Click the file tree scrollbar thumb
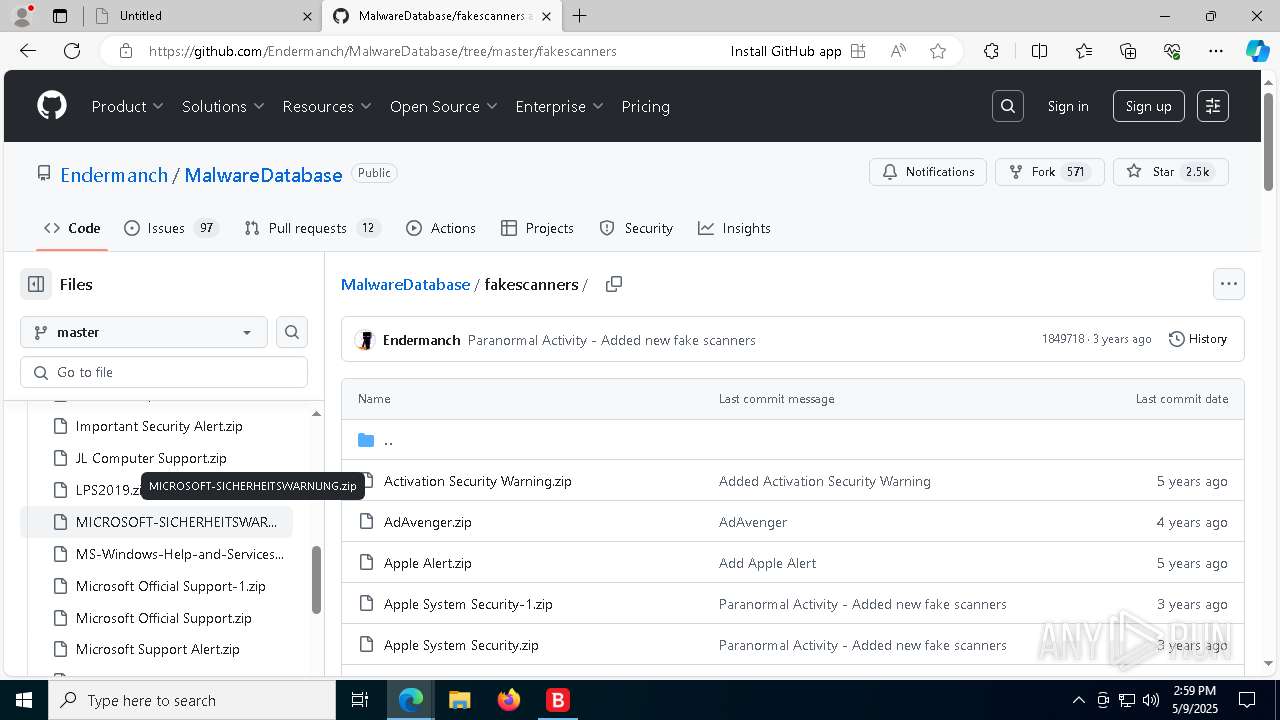The width and height of the screenshot is (1280, 720). coord(317,579)
